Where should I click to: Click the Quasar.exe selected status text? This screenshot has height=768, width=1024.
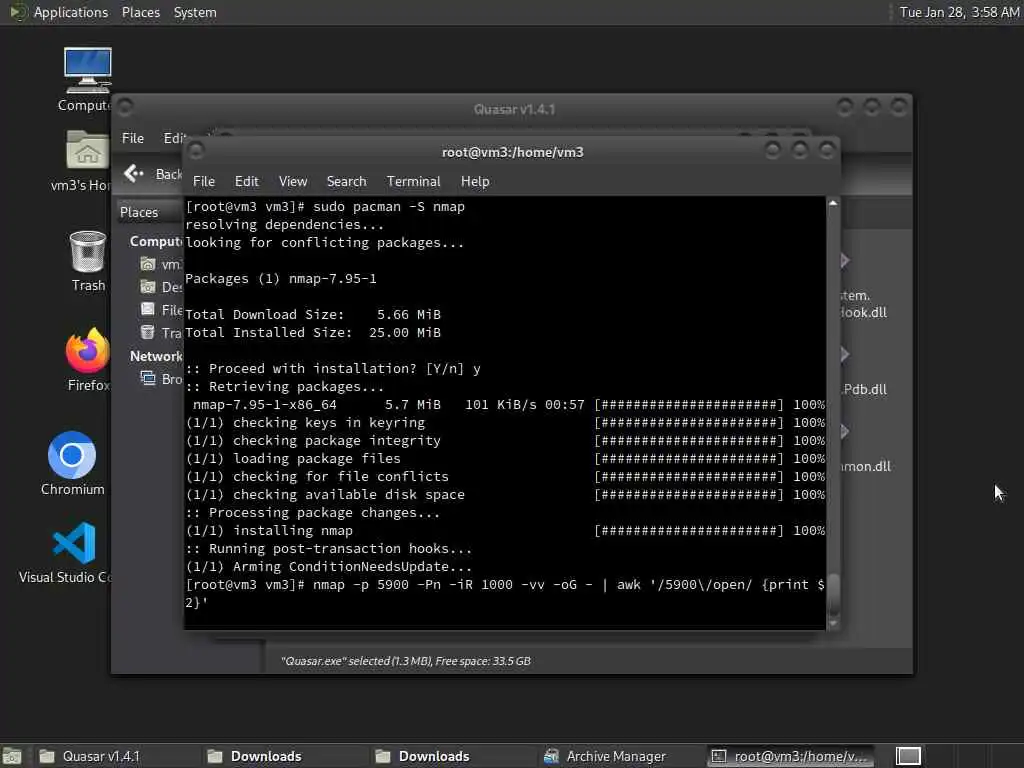click(x=406, y=661)
